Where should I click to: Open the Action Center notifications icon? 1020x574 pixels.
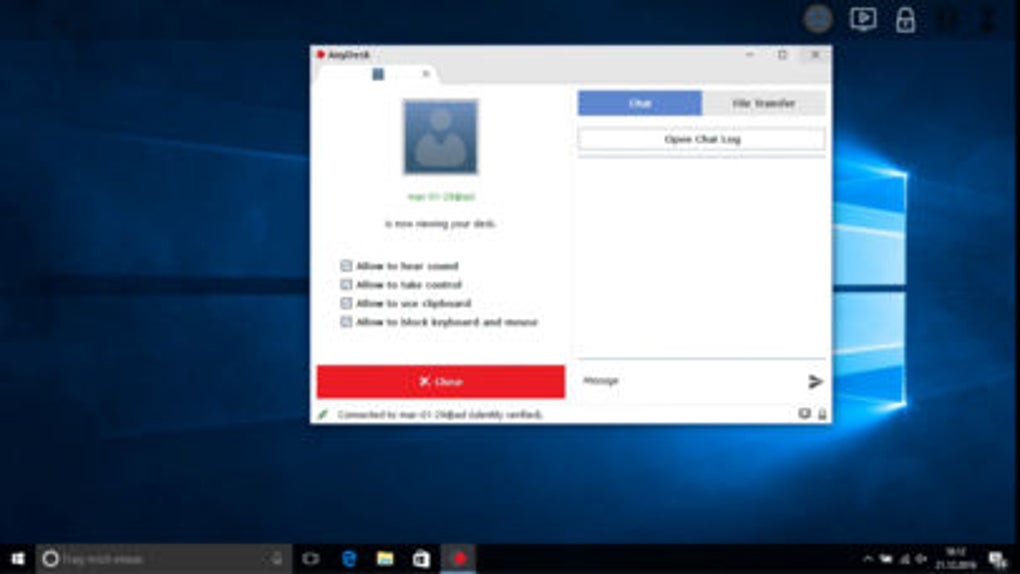coord(998,559)
